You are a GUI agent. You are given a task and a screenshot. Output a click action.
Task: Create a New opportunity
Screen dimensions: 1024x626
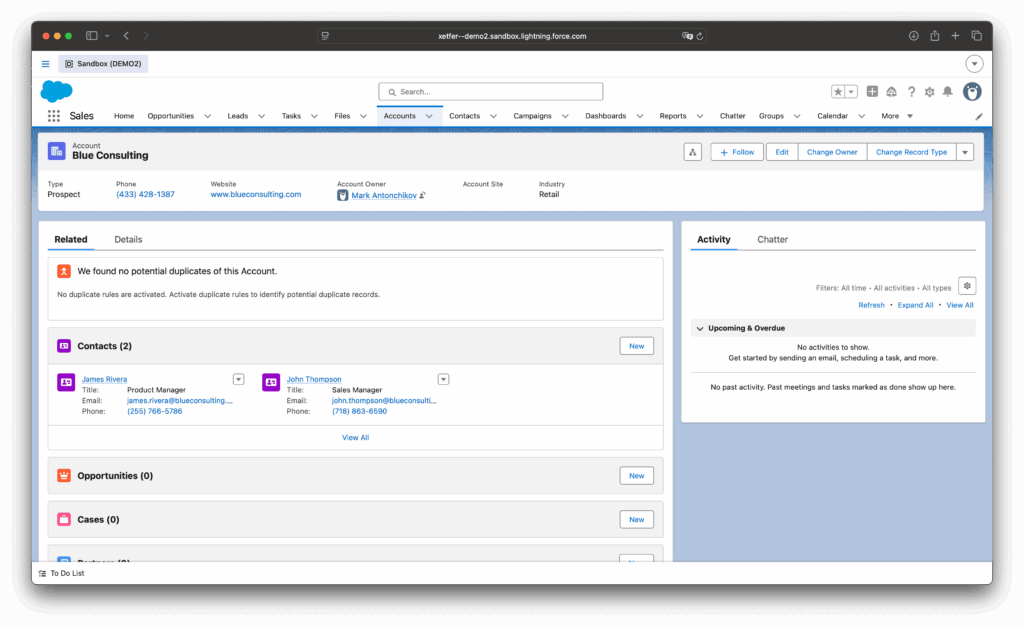[636, 476]
